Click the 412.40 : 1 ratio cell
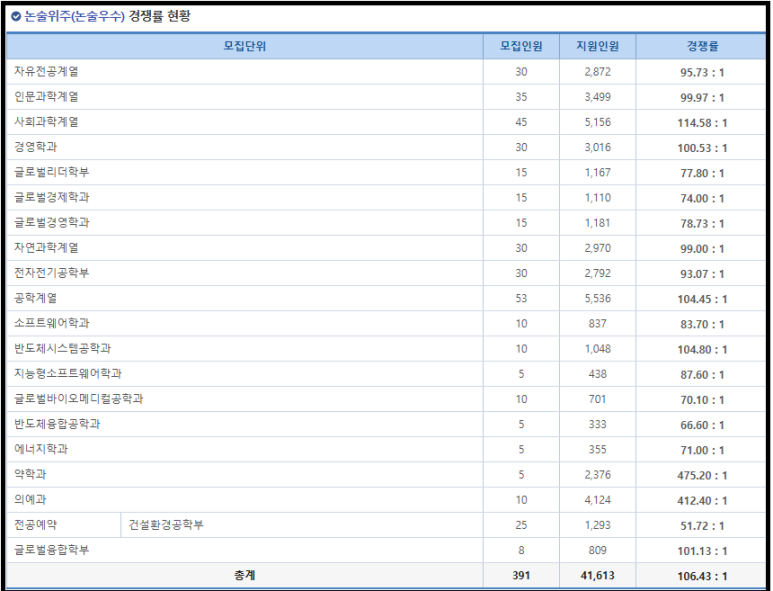 coord(702,500)
